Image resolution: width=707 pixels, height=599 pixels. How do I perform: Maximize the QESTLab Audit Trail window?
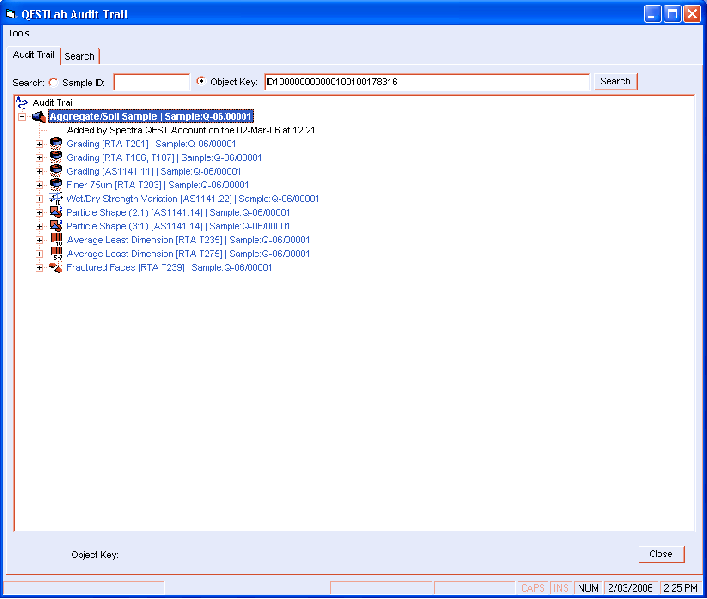(x=672, y=14)
